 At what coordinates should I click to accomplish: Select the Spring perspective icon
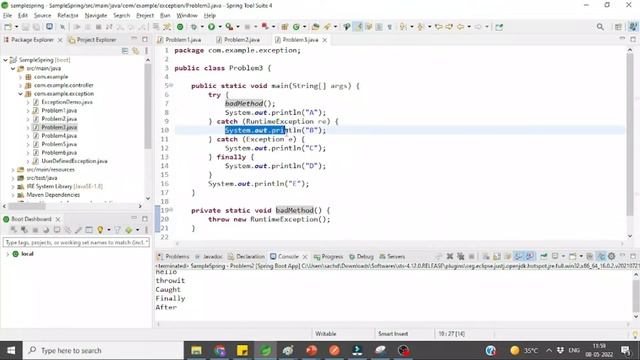[633, 27]
